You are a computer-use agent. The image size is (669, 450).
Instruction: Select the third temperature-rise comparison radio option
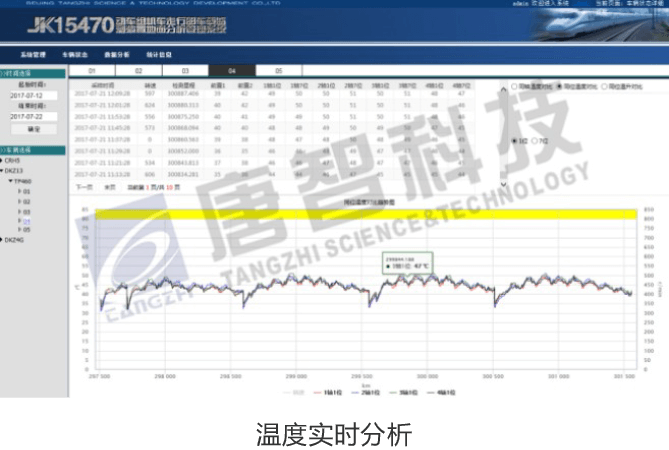[604, 87]
